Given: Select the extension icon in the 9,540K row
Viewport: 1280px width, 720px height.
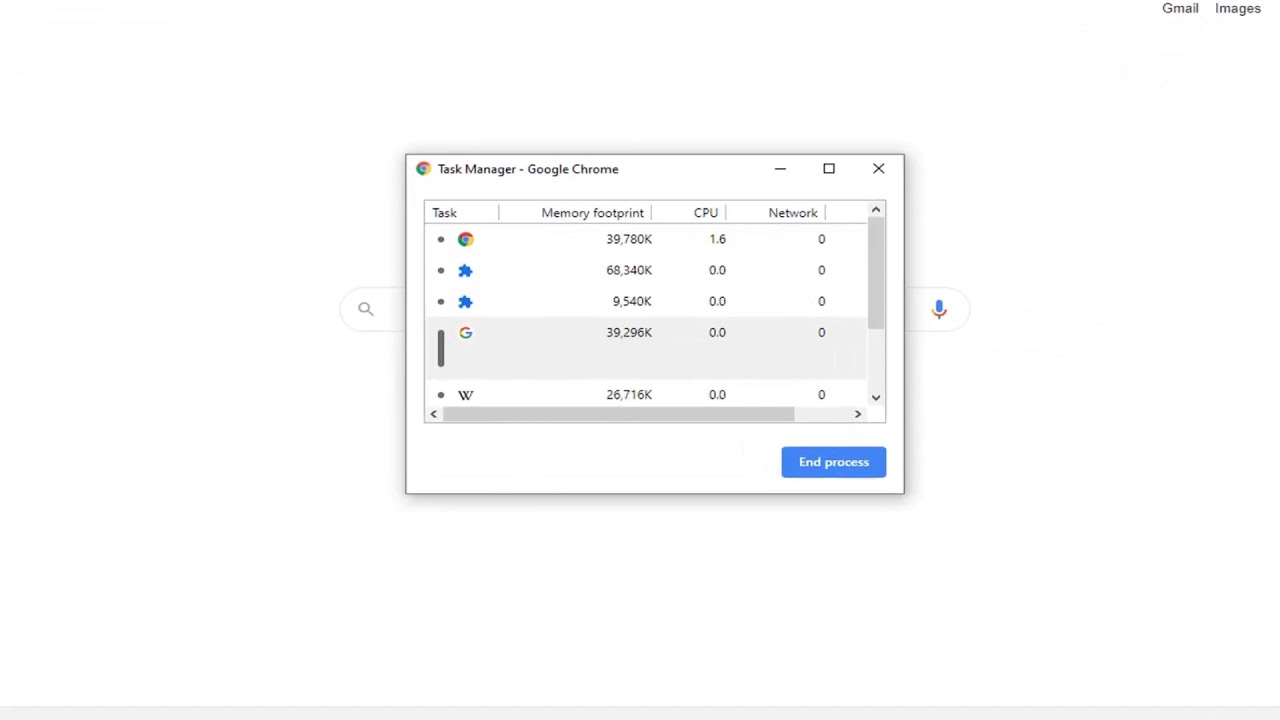Looking at the screenshot, I should click(x=465, y=301).
